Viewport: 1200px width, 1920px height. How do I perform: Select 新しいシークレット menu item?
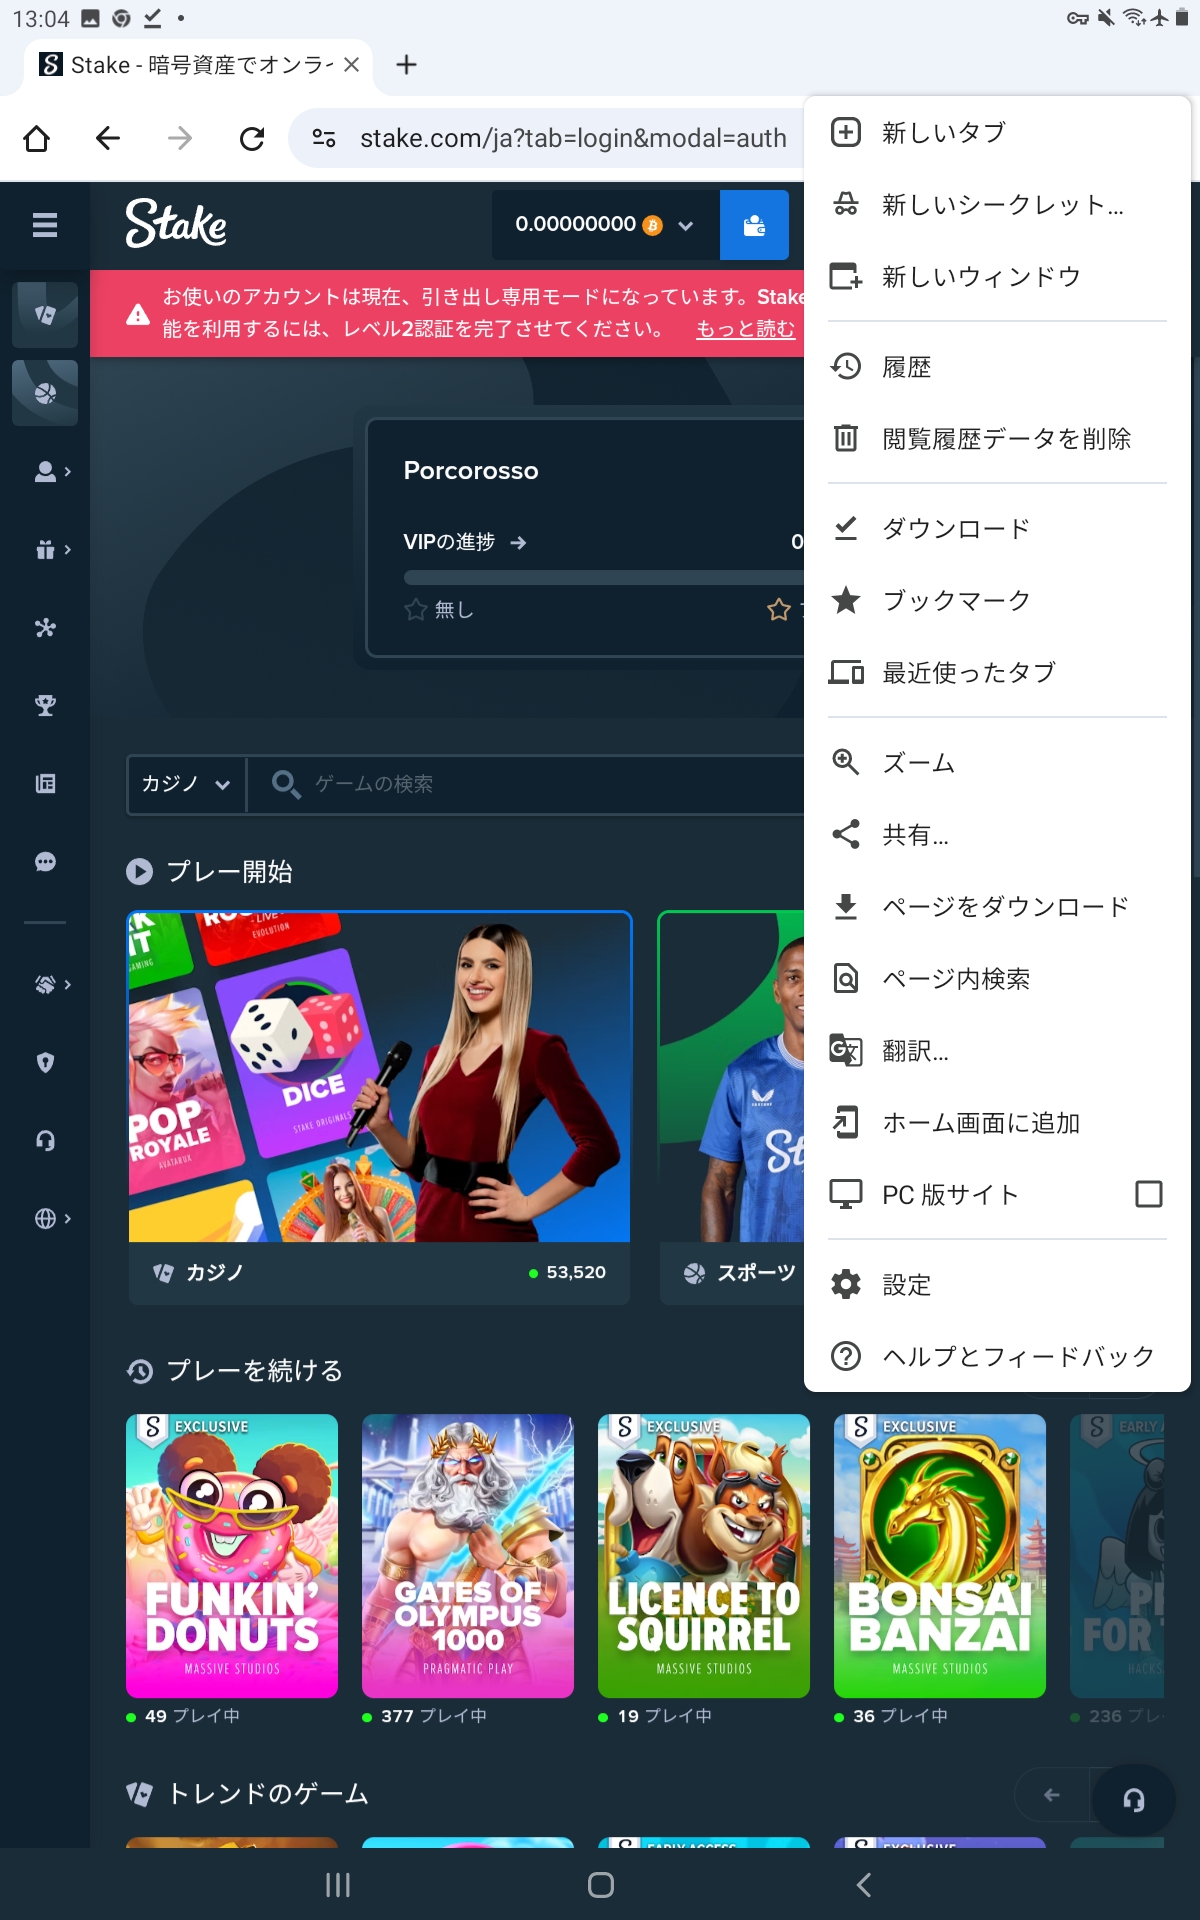click(x=997, y=205)
